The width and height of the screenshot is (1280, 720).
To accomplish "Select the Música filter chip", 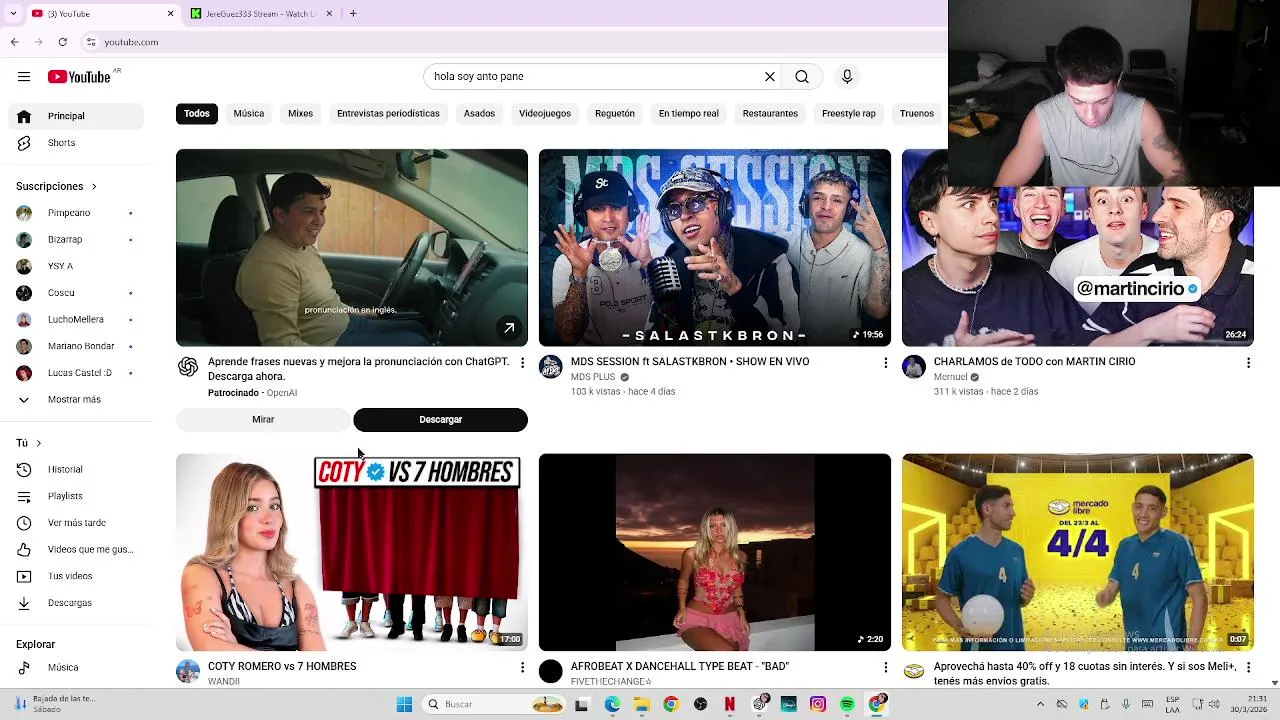I will pyautogui.click(x=249, y=113).
